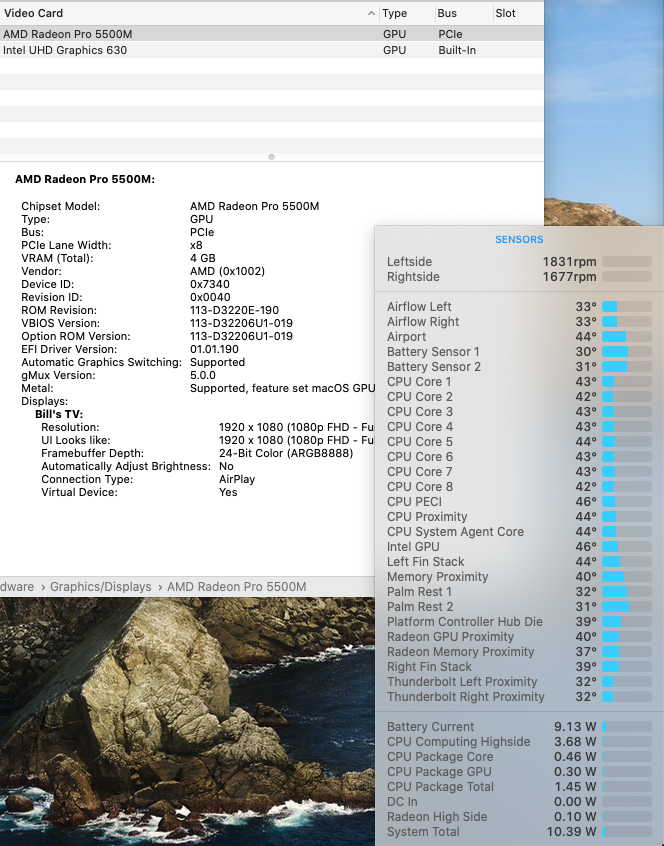The width and height of the screenshot is (664, 846).
Task: Click the Thunderbolt Right Proximity row
Action: [x=519, y=697]
